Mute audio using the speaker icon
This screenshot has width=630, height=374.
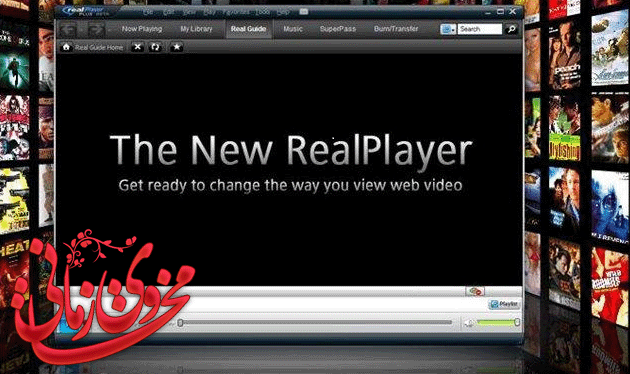469,323
